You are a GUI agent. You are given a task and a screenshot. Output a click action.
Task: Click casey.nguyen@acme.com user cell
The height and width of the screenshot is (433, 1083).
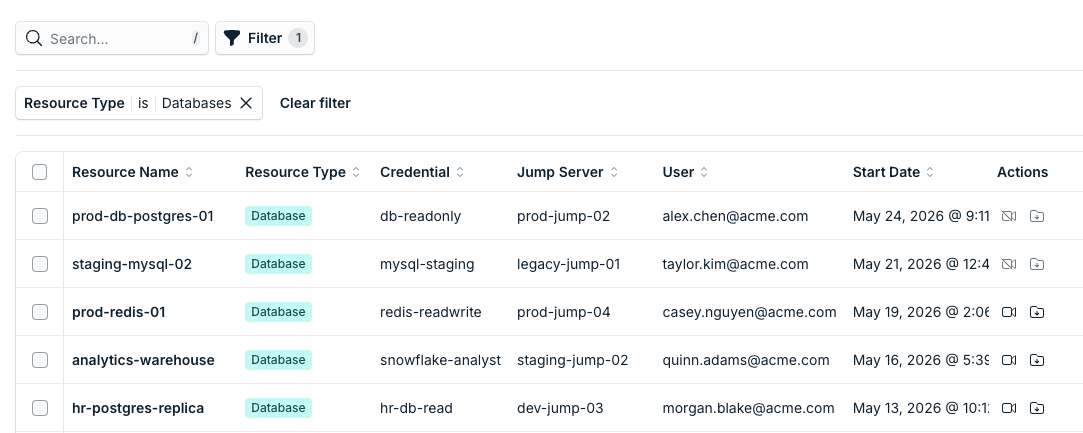coord(749,312)
